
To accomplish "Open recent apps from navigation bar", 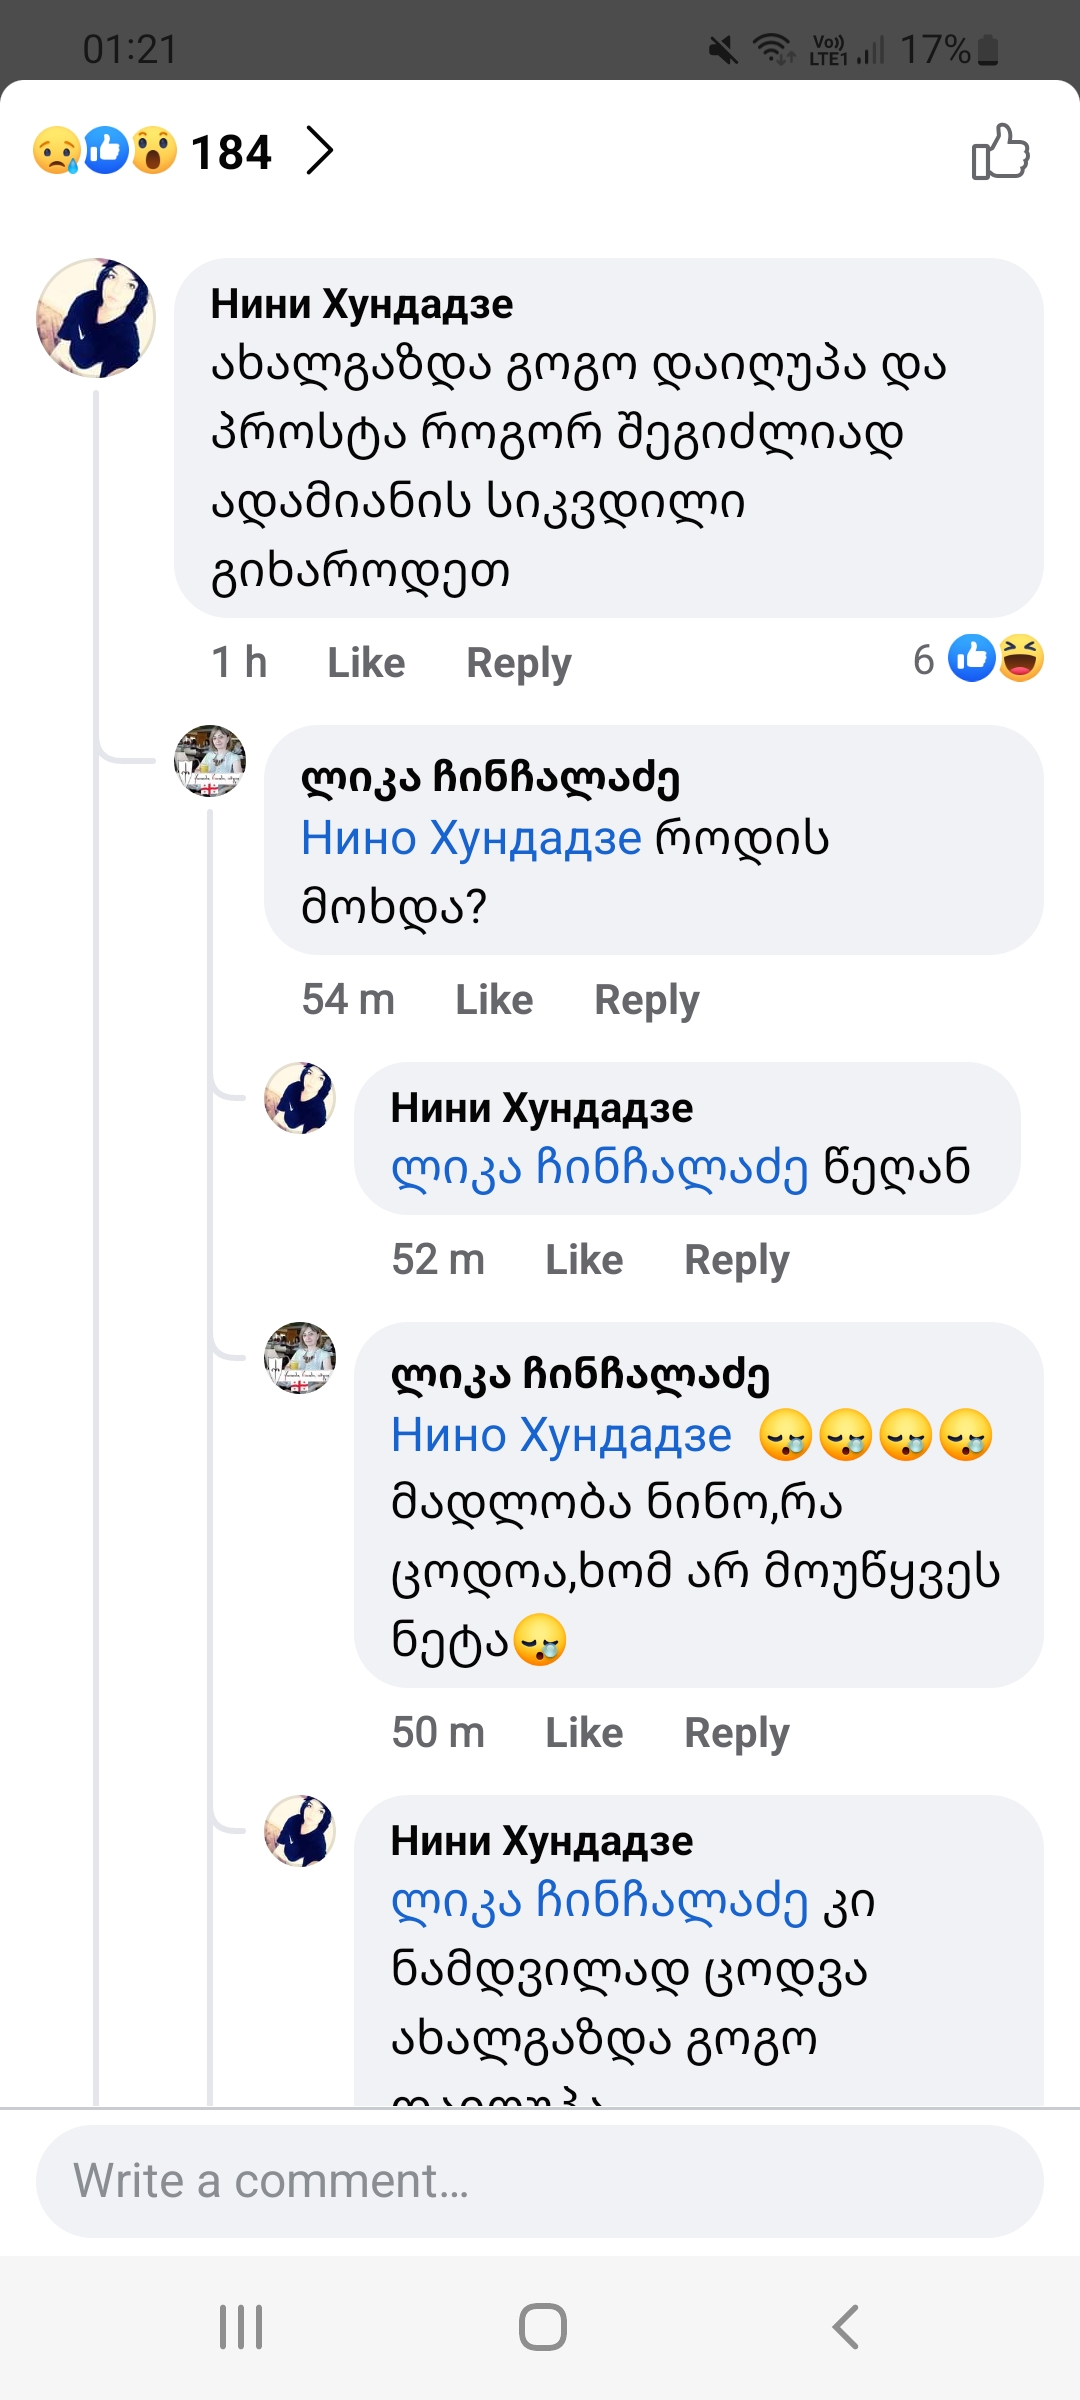I will pyautogui.click(x=241, y=2324).
